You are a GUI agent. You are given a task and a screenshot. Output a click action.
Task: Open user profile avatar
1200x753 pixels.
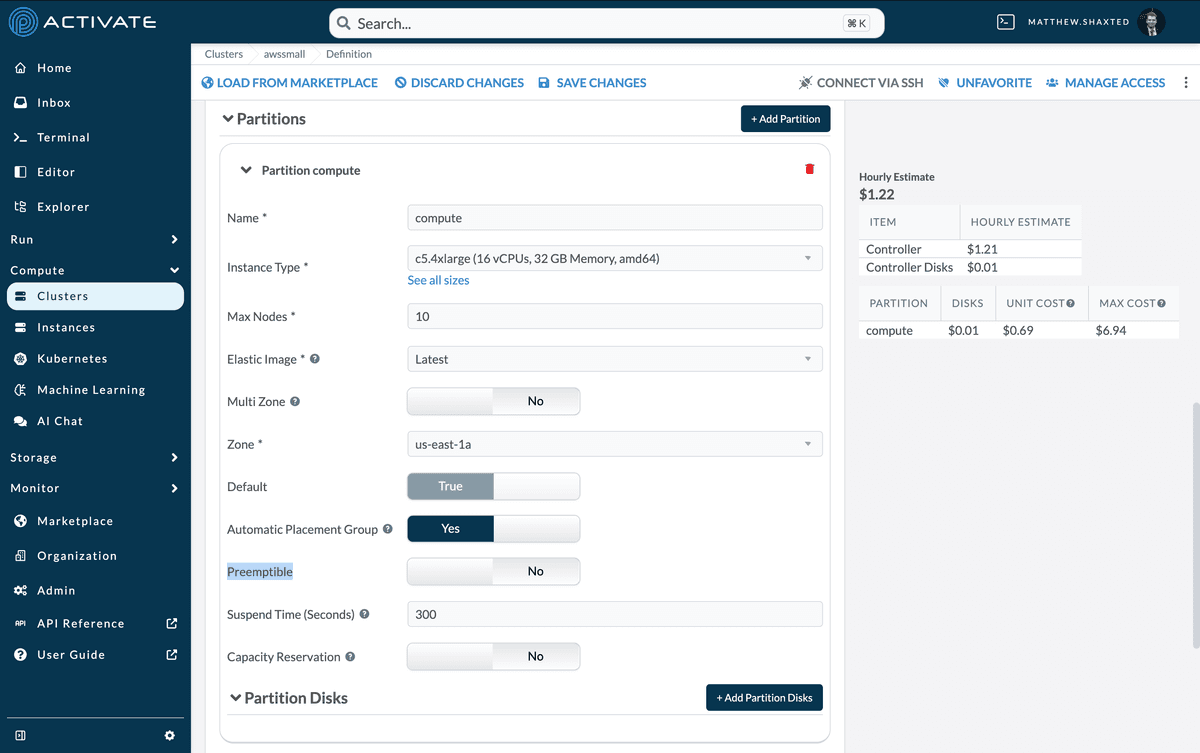pyautogui.click(x=1151, y=22)
